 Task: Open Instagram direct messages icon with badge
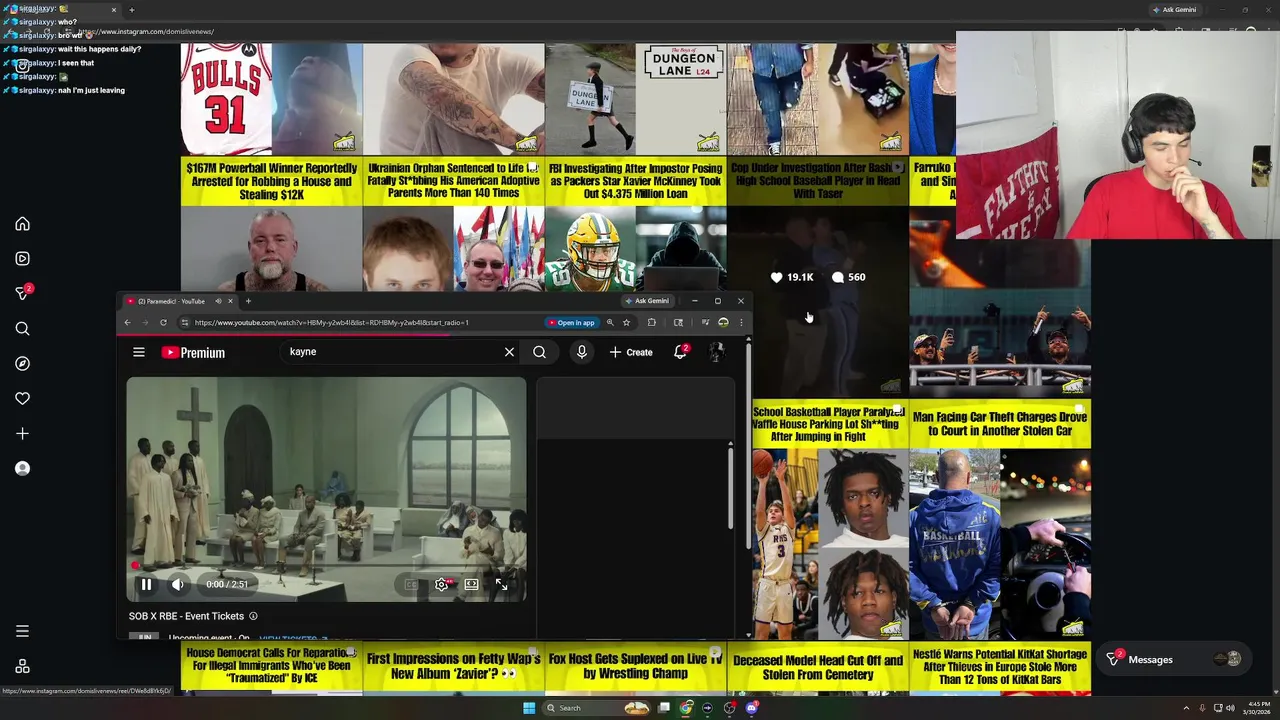pyautogui.click(x=23, y=293)
